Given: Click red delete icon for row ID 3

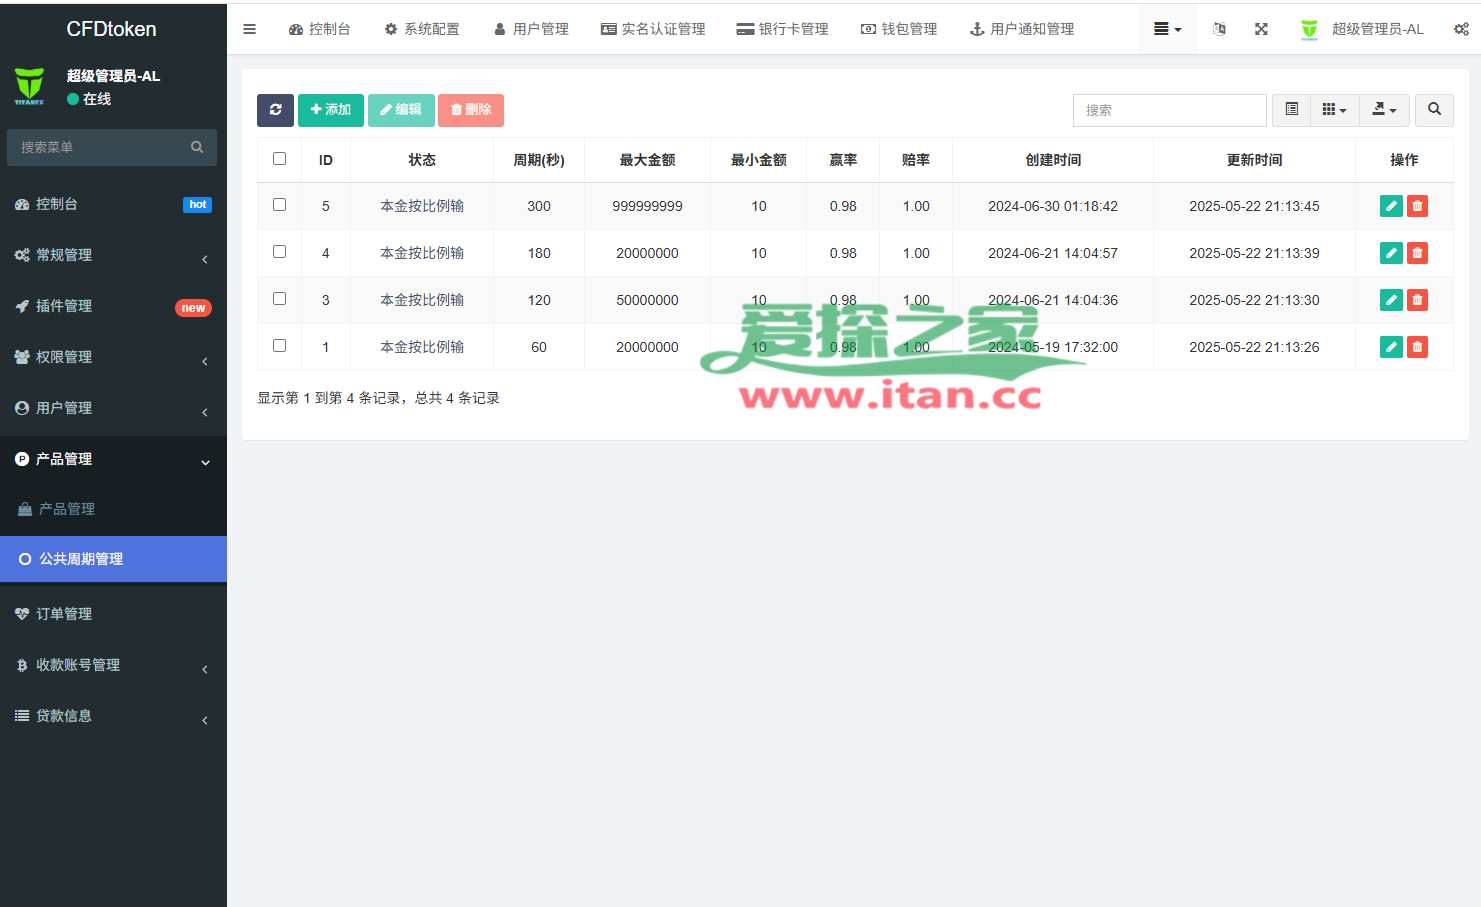Looking at the screenshot, I should (1417, 300).
